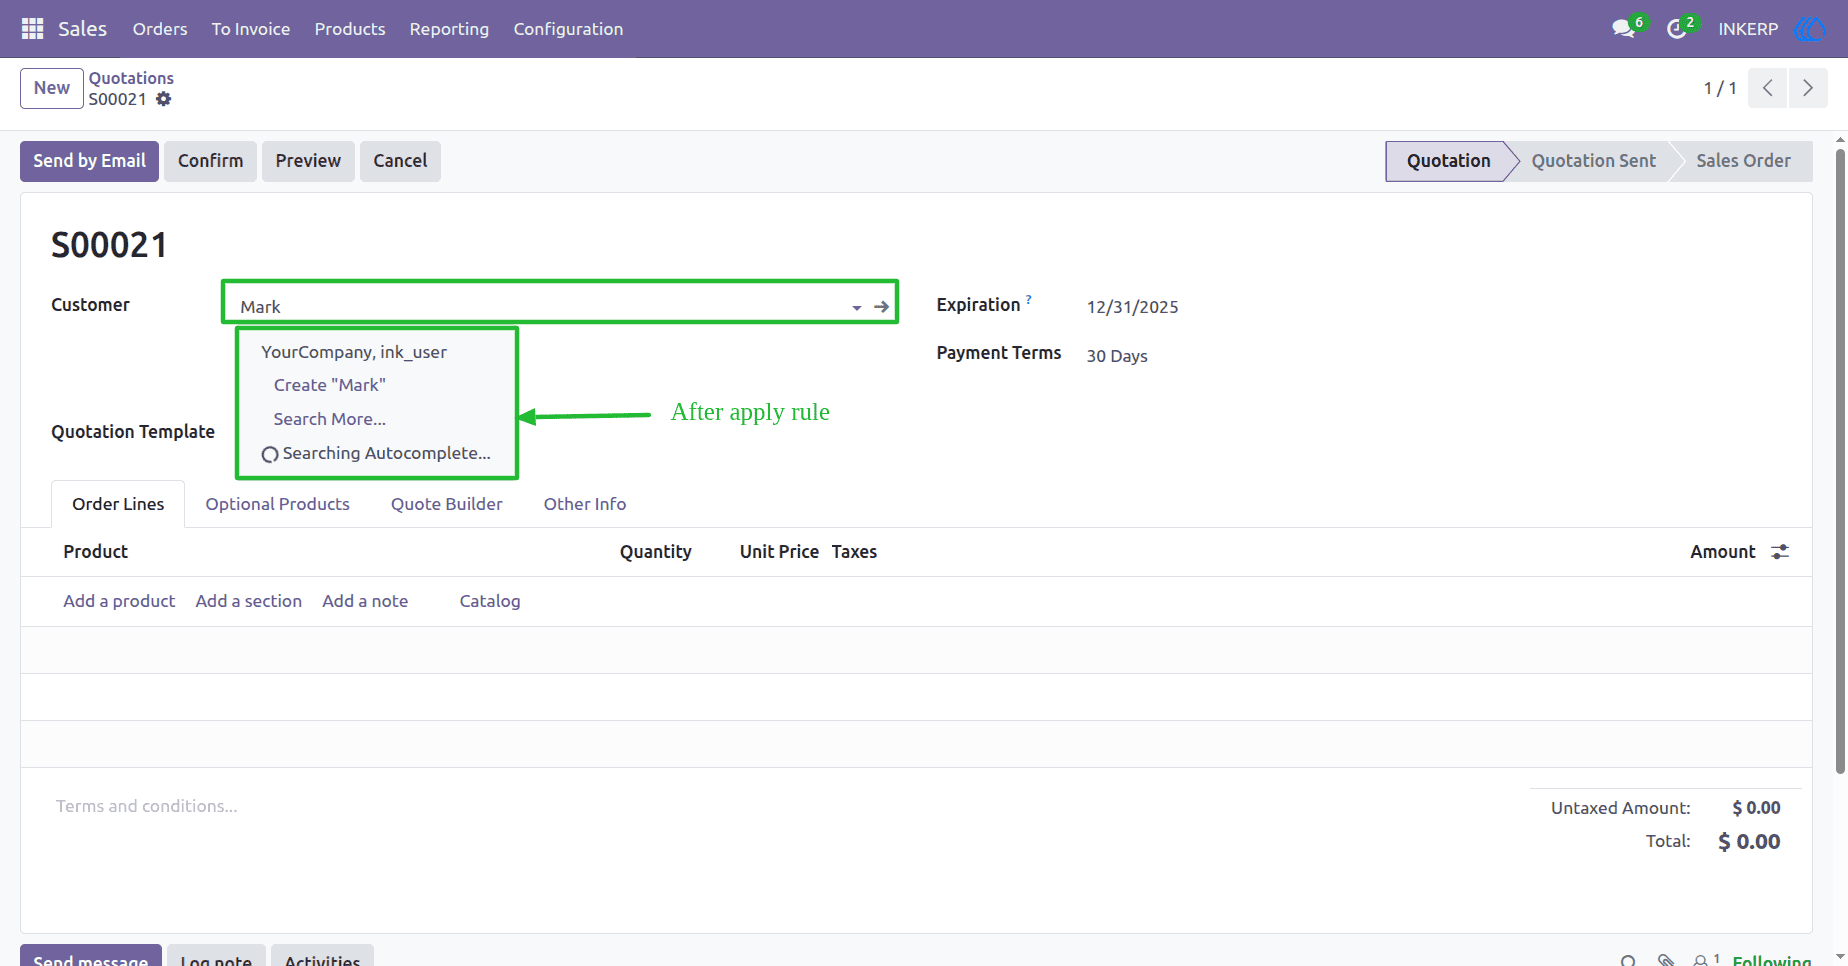Go to previous record arrow
The image size is (1848, 966).
[x=1768, y=88]
